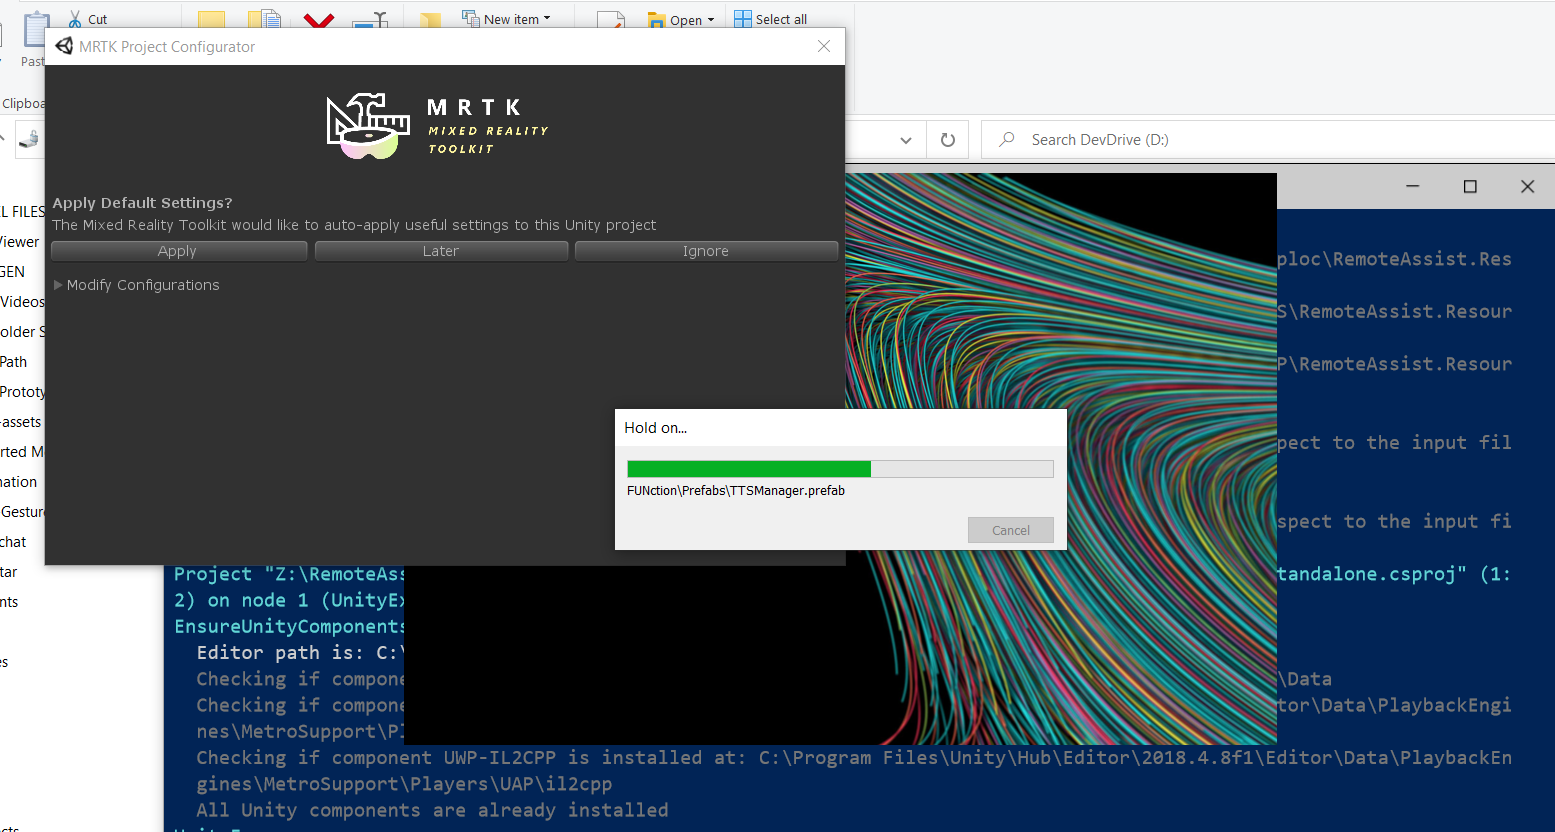1555x832 pixels.
Task: Click the 'EnsureUnityComponents' console line
Action: coord(289,626)
